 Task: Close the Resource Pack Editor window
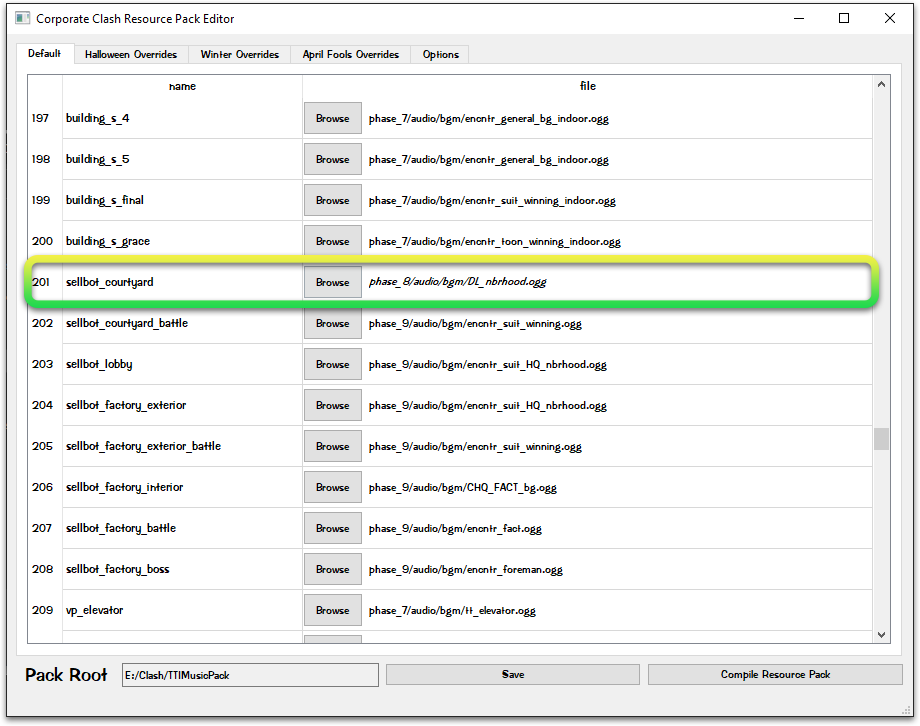click(889, 18)
